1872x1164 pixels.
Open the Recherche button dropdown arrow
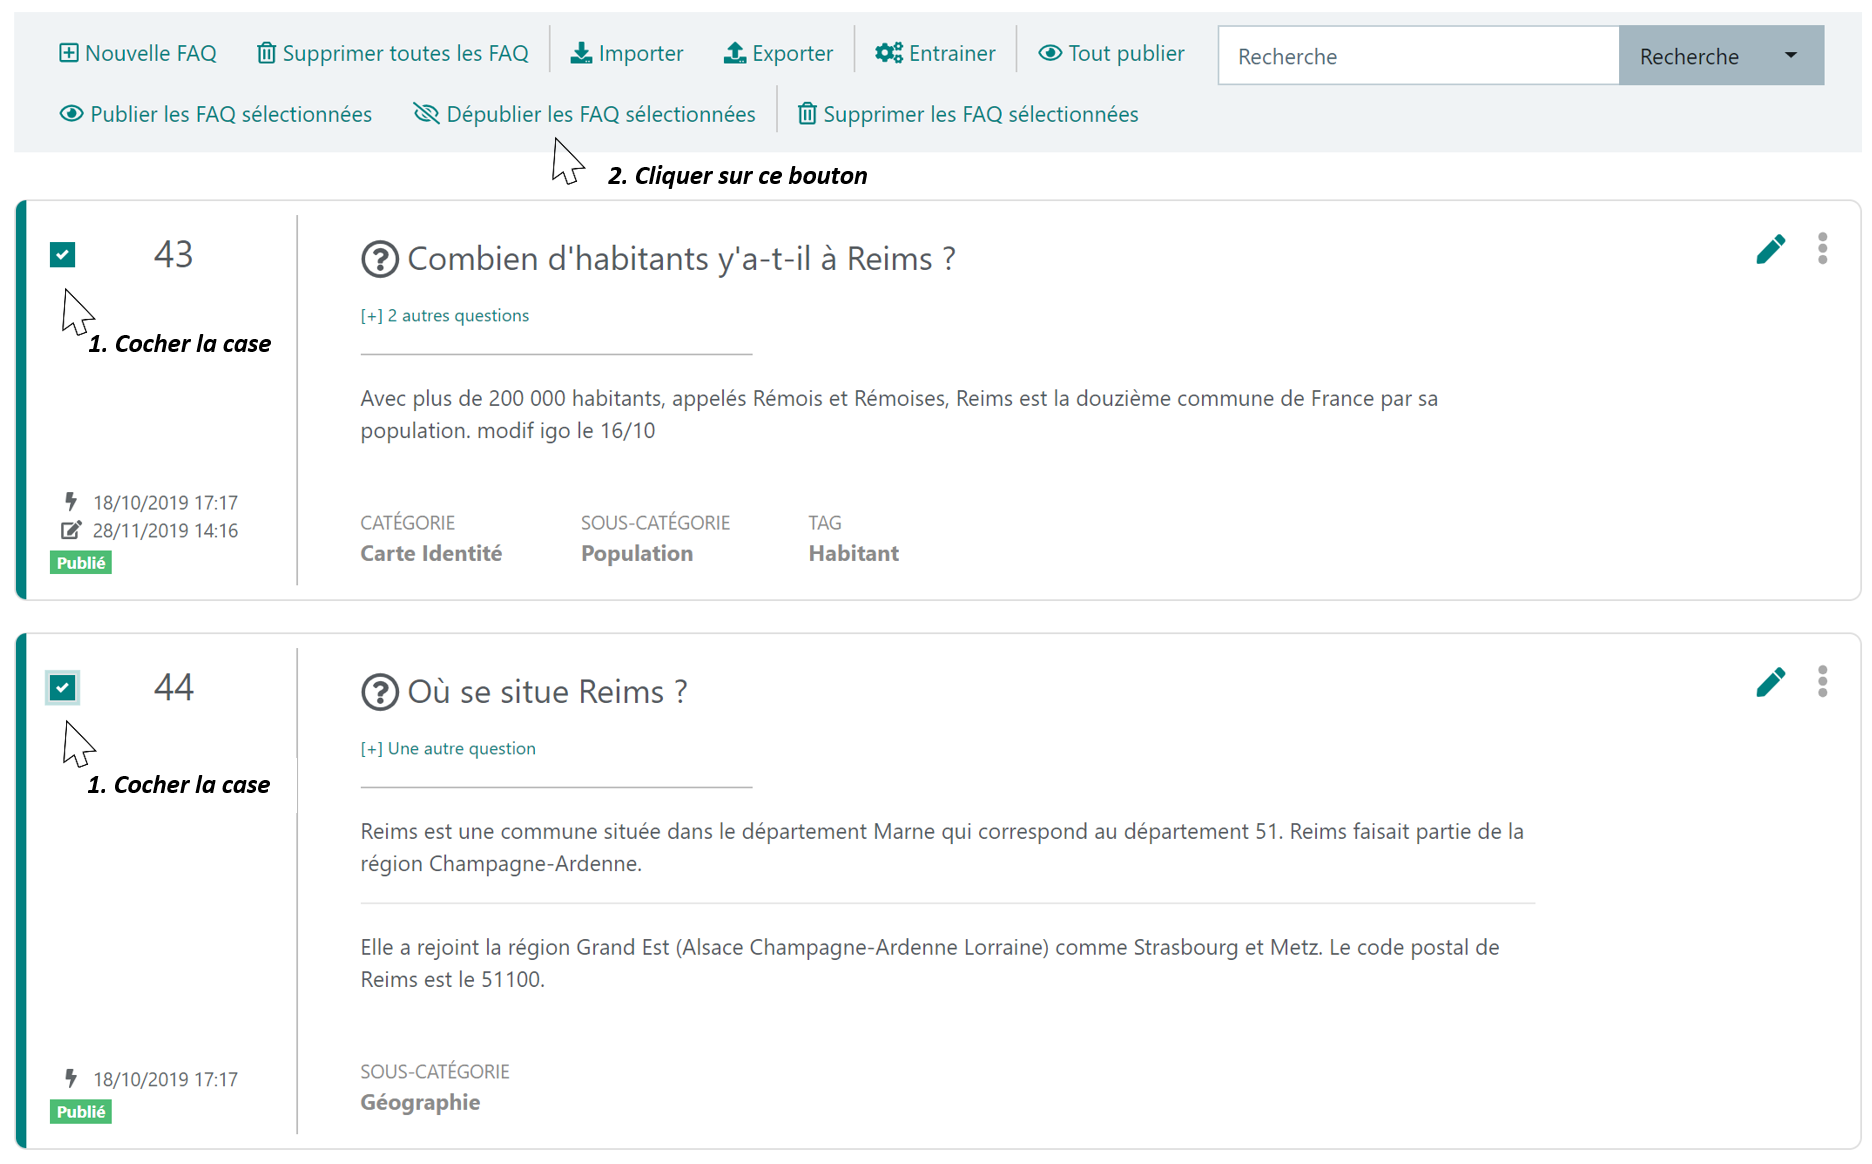(x=1791, y=55)
